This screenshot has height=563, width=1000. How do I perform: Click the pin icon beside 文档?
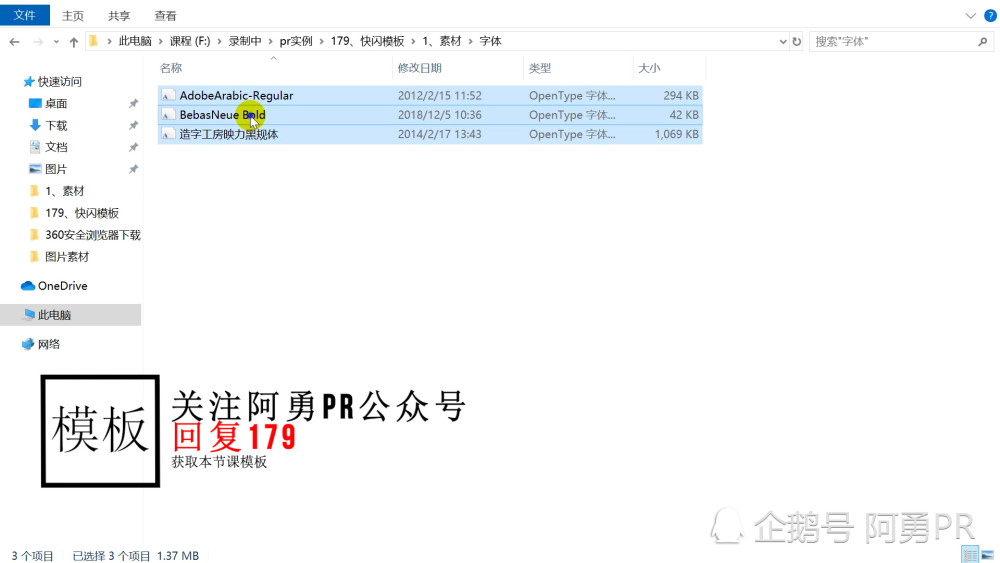[133, 147]
